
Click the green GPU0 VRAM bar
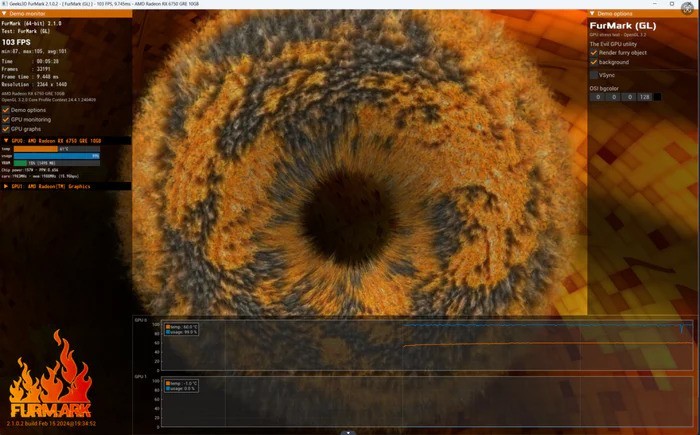(20, 163)
